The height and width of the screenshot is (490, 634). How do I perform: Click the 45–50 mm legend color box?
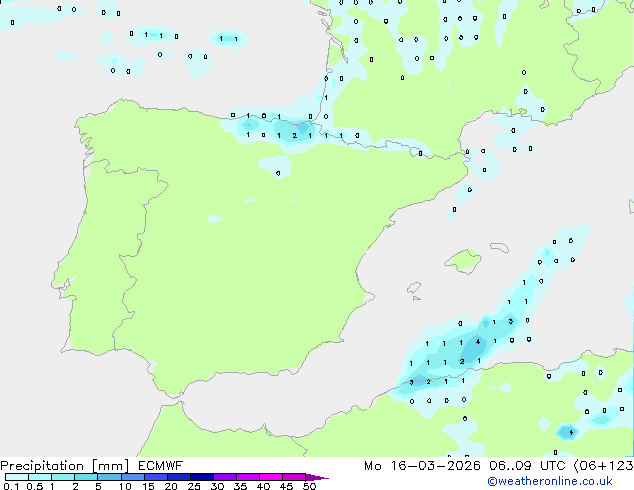[x=294, y=477]
